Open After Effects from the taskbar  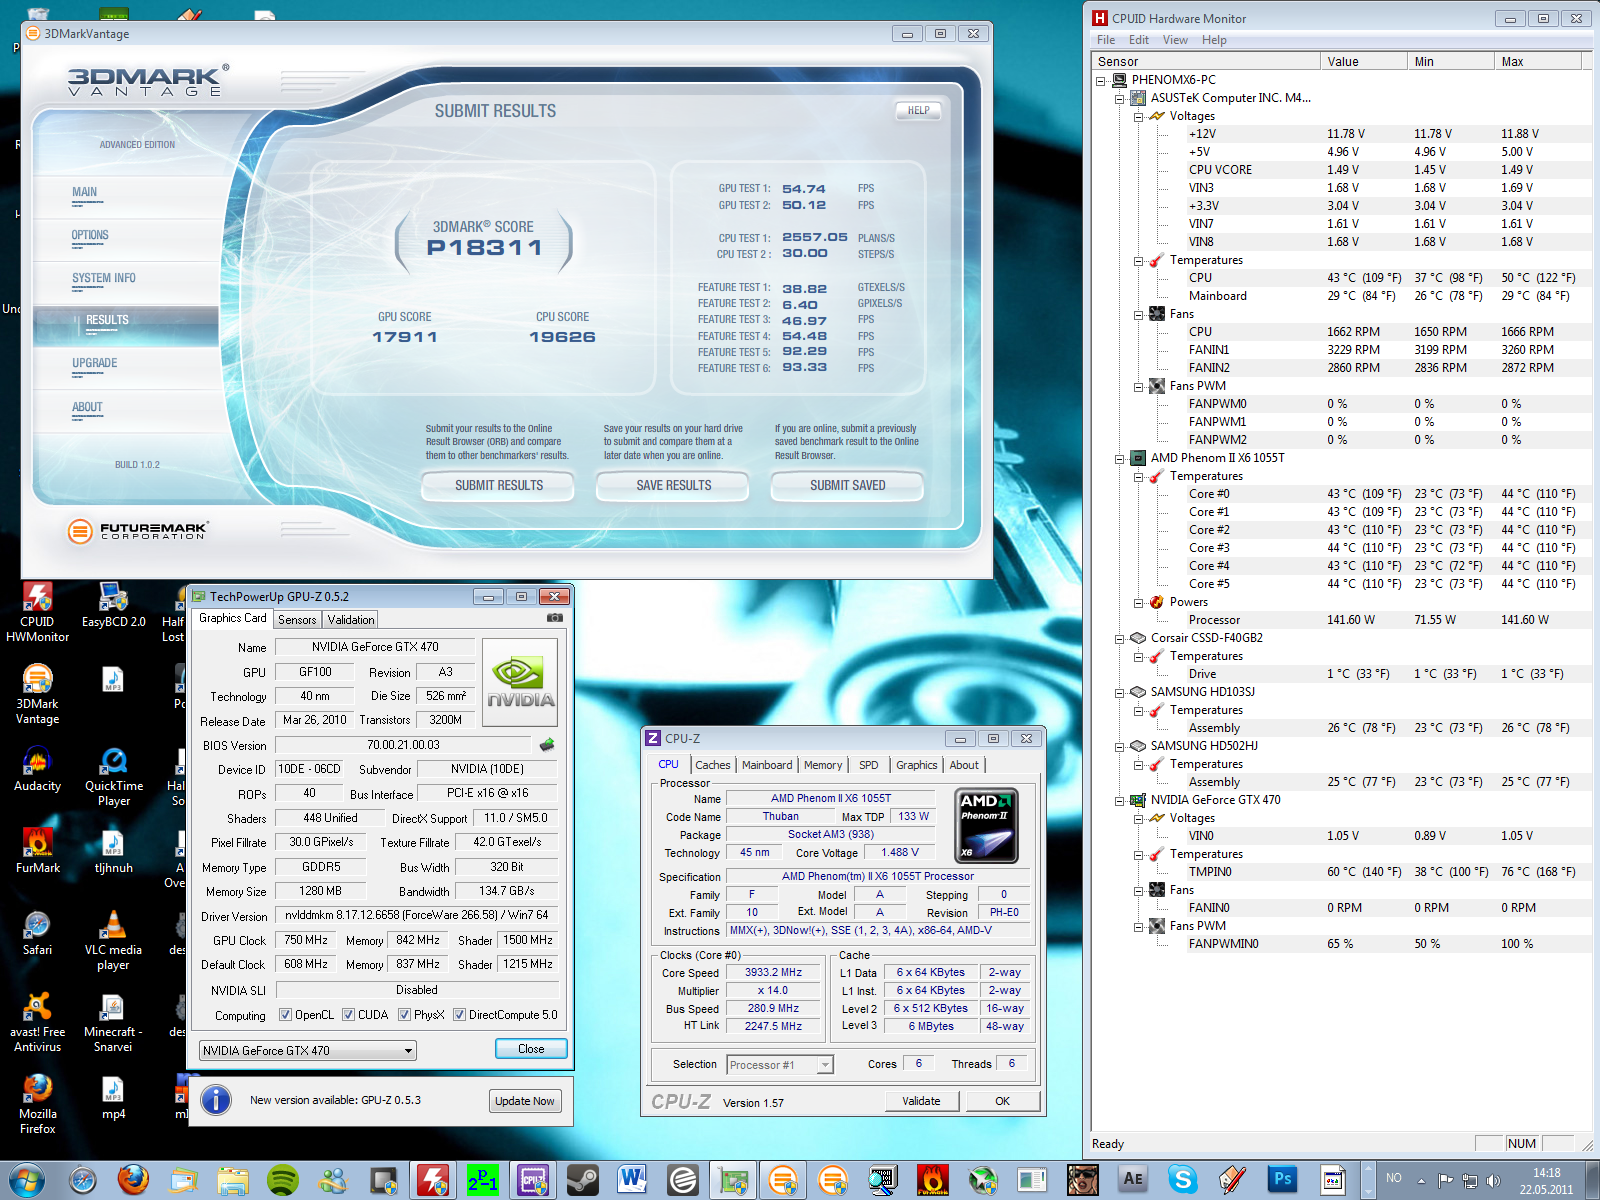(x=1132, y=1180)
